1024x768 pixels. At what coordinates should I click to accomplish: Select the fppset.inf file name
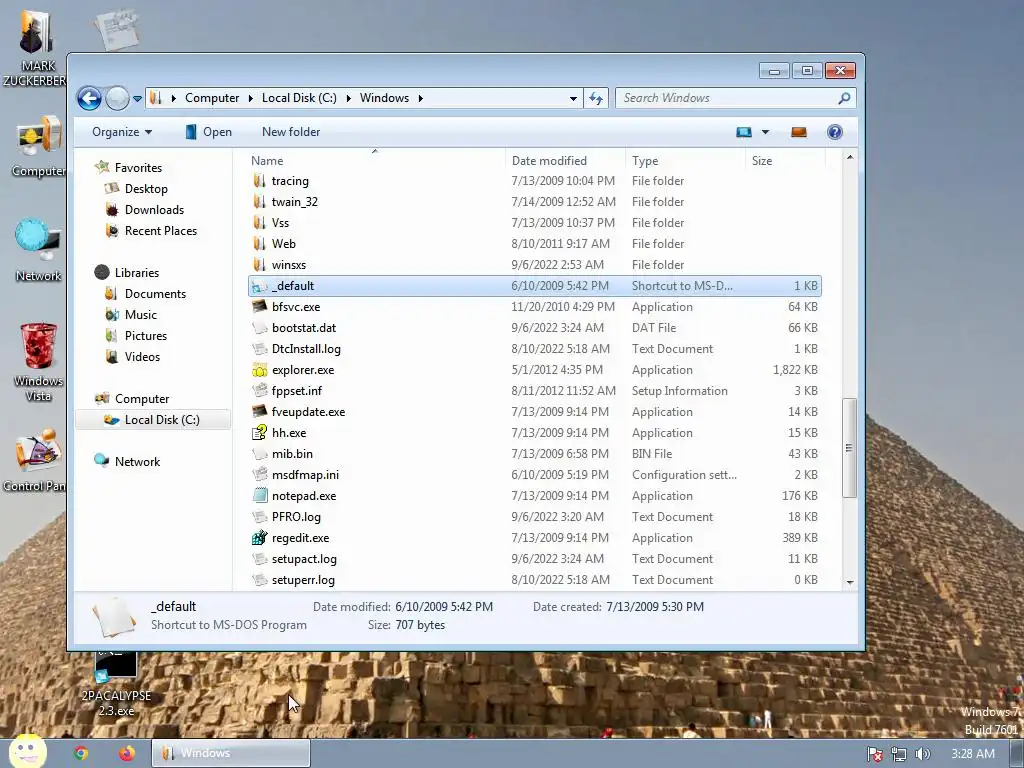click(296, 391)
